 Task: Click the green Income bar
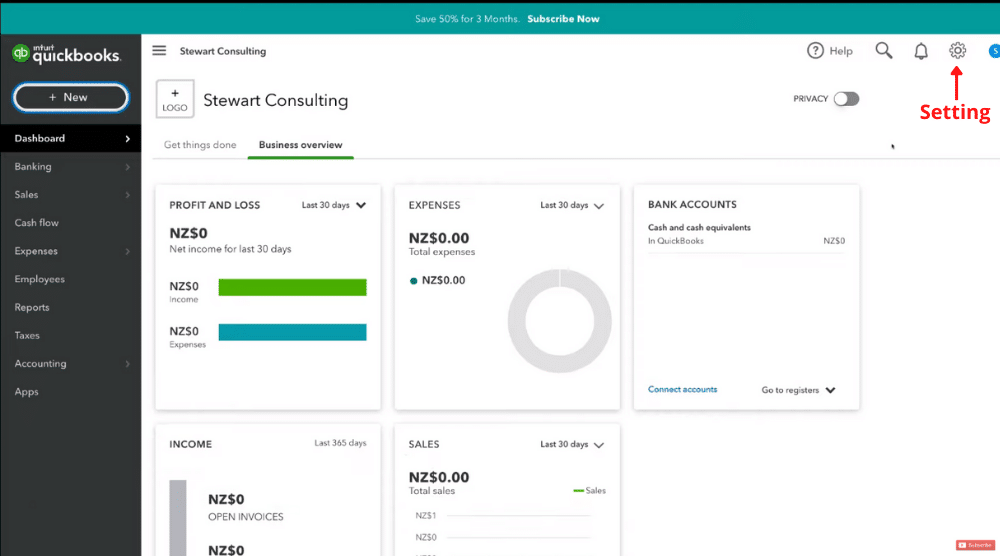[293, 288]
